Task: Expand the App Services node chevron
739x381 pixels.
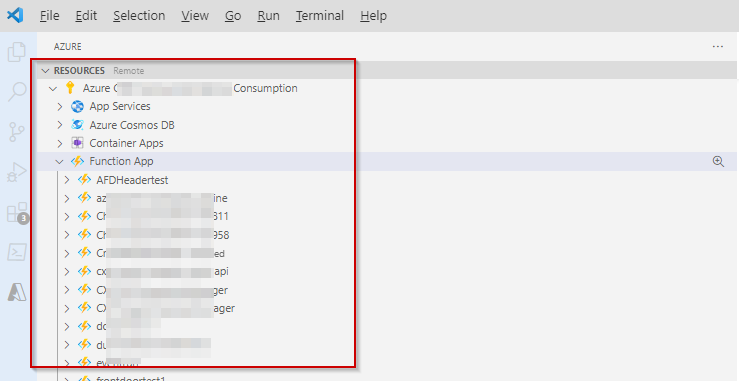Action: (60, 107)
